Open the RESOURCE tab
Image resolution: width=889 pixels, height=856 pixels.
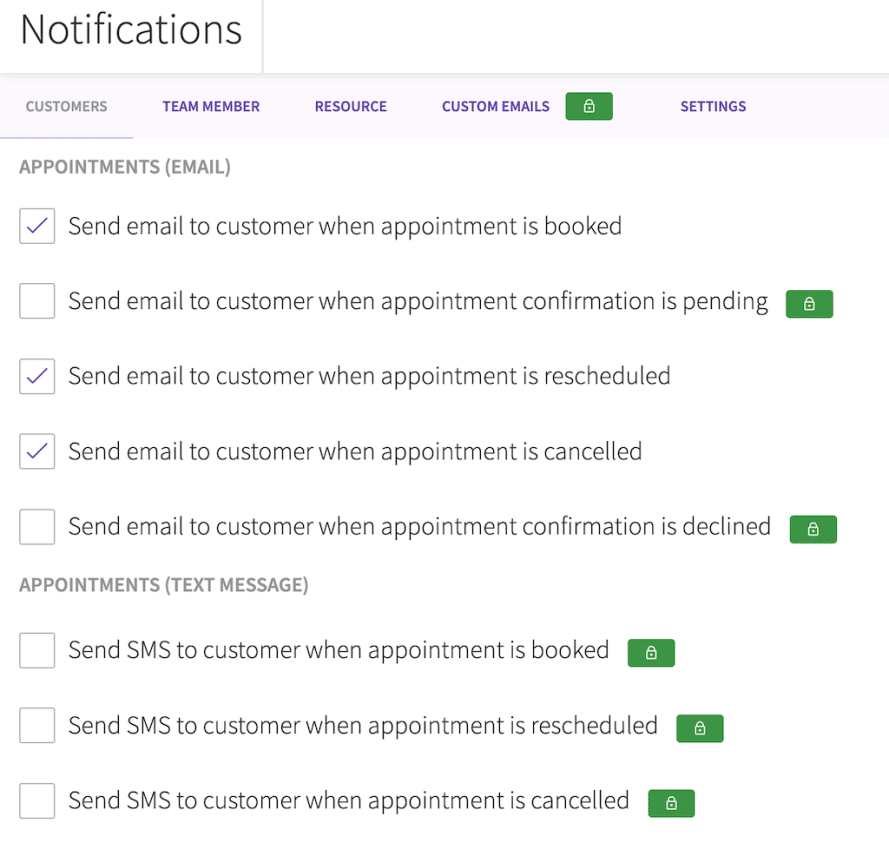350,106
